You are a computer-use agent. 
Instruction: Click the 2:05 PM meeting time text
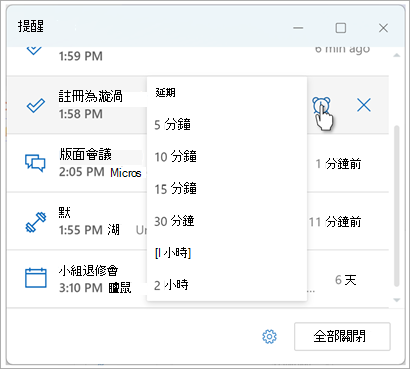click(82, 172)
